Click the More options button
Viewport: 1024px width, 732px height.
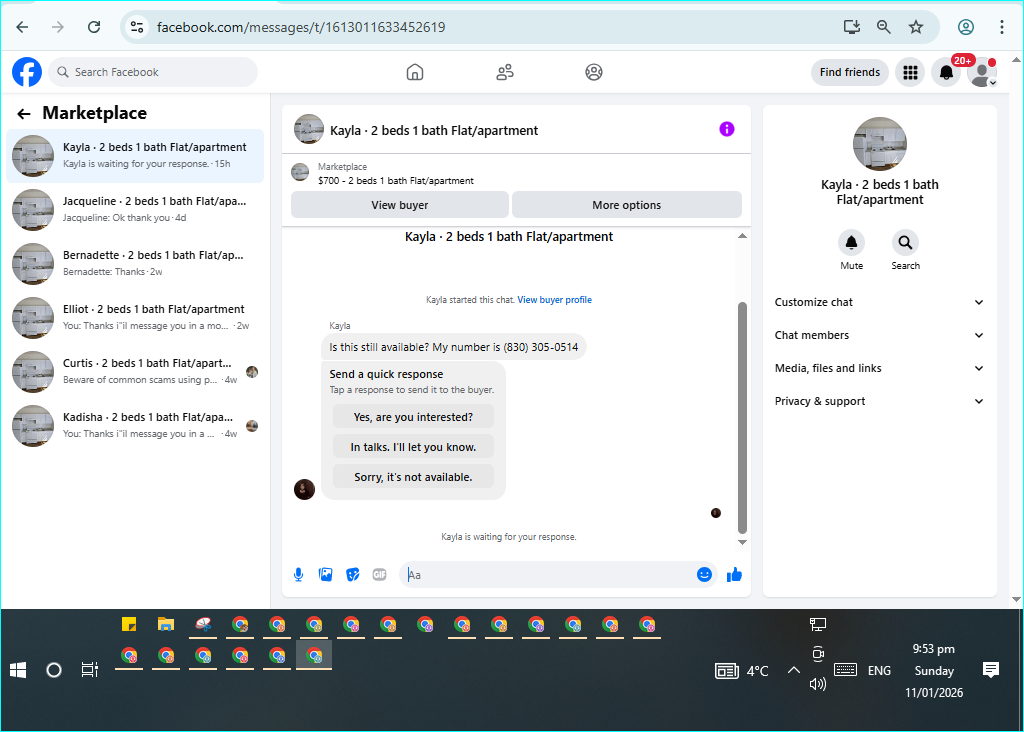coord(626,205)
